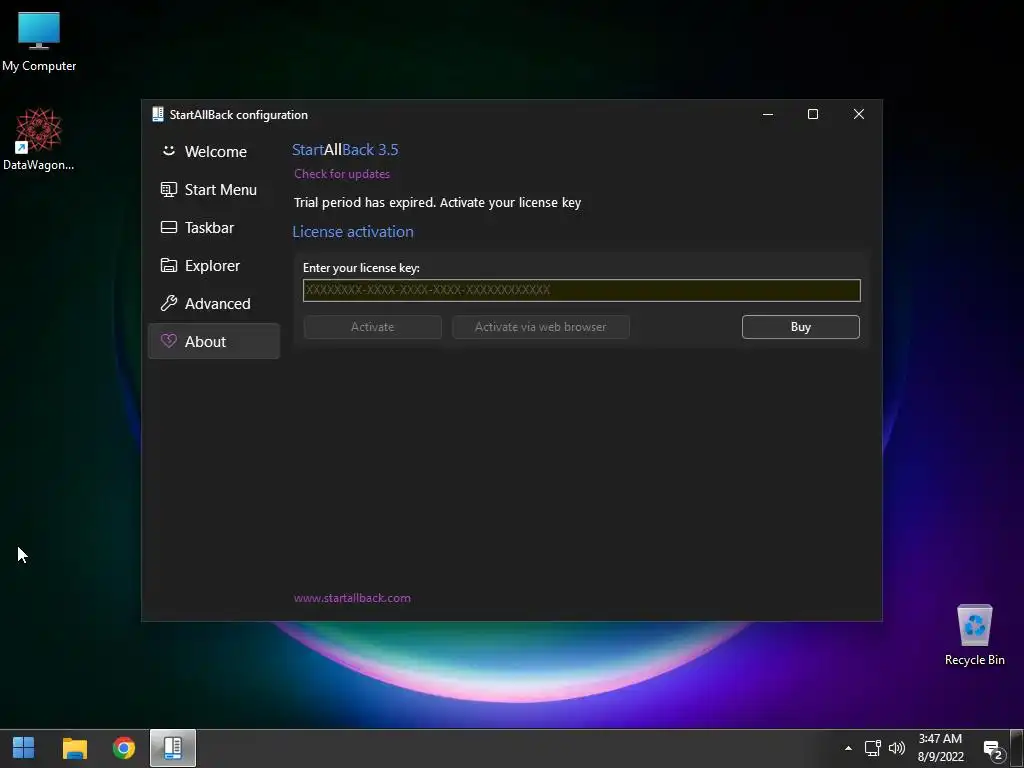Close the StartAllBack configuration window
This screenshot has width=1024, height=768.
[859, 114]
